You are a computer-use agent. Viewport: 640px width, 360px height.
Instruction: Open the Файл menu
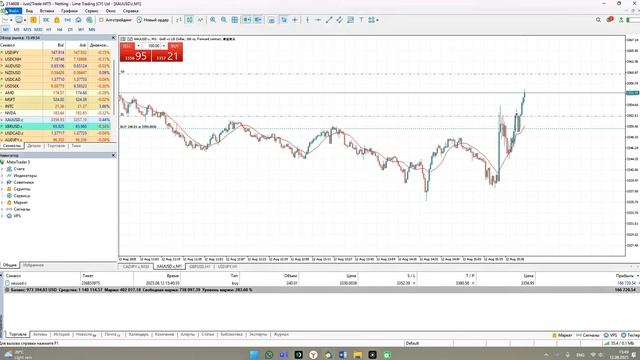(13, 11)
